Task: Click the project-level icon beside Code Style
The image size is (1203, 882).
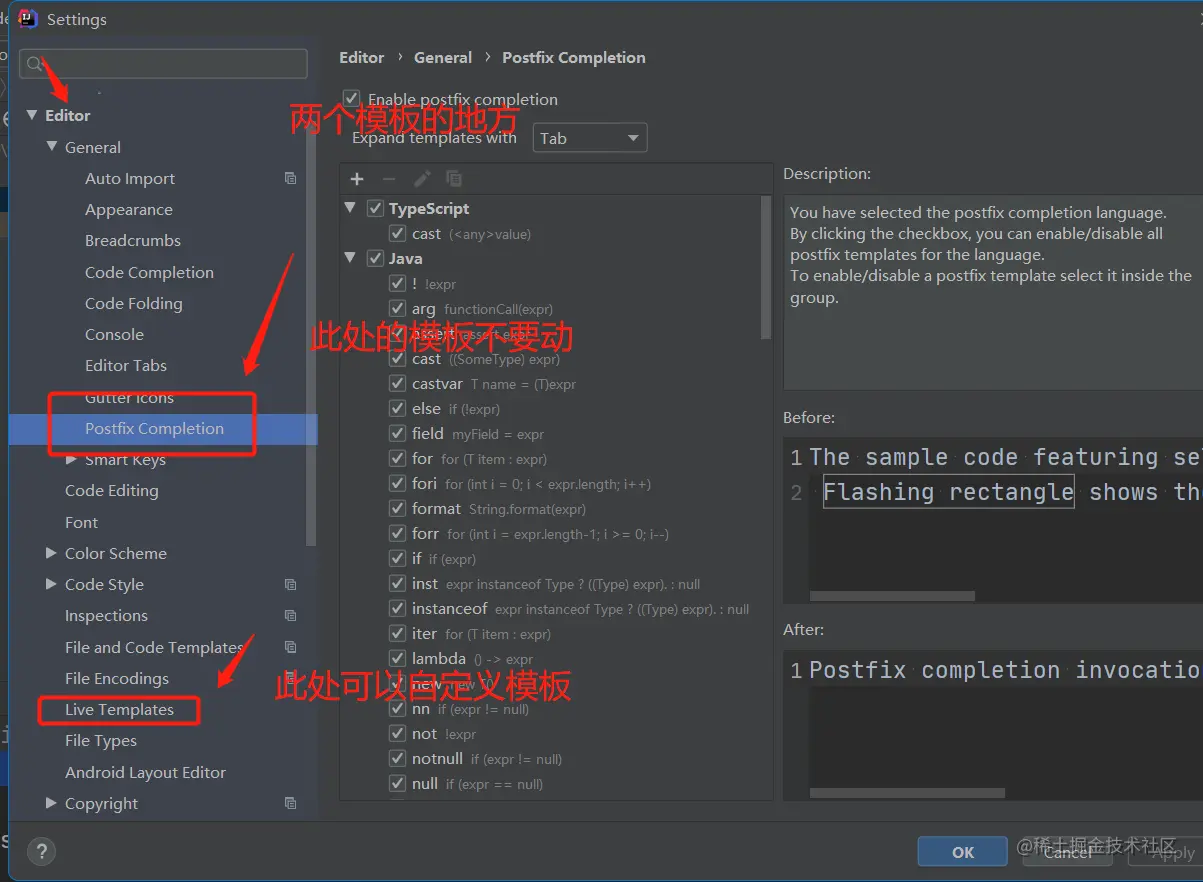Action: click(x=290, y=584)
